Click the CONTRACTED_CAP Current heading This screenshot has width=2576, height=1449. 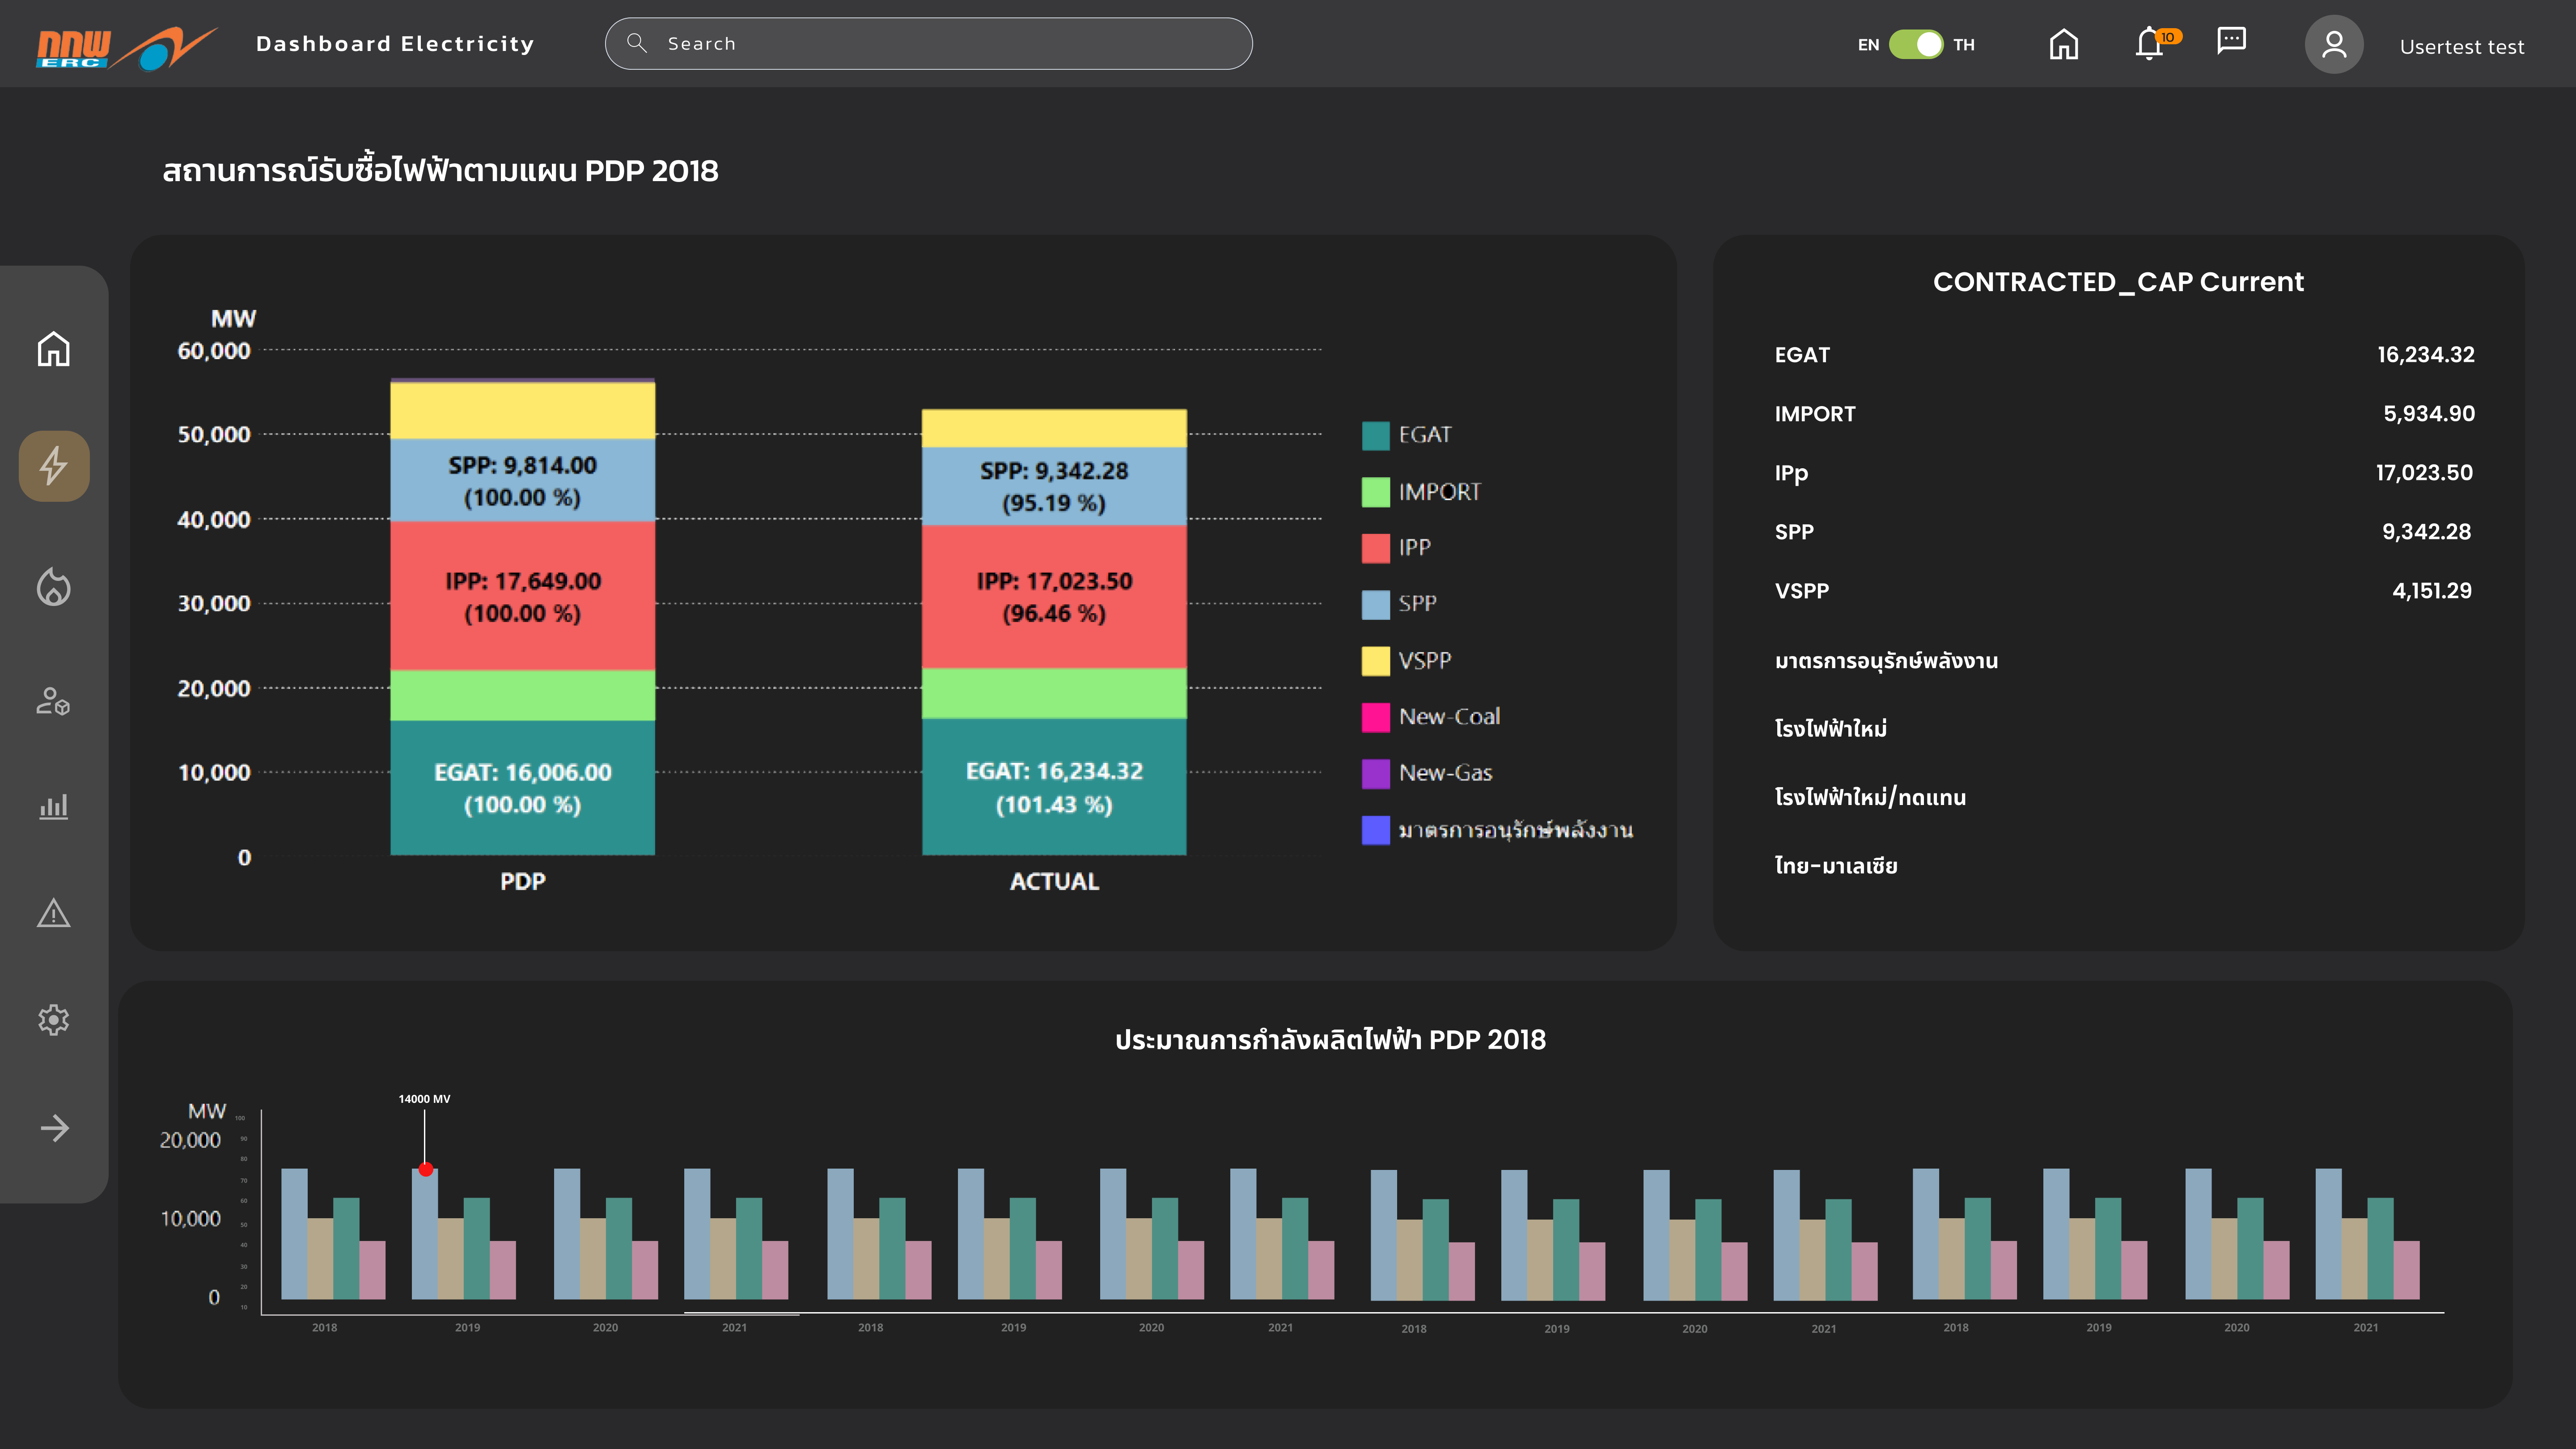coord(2118,282)
